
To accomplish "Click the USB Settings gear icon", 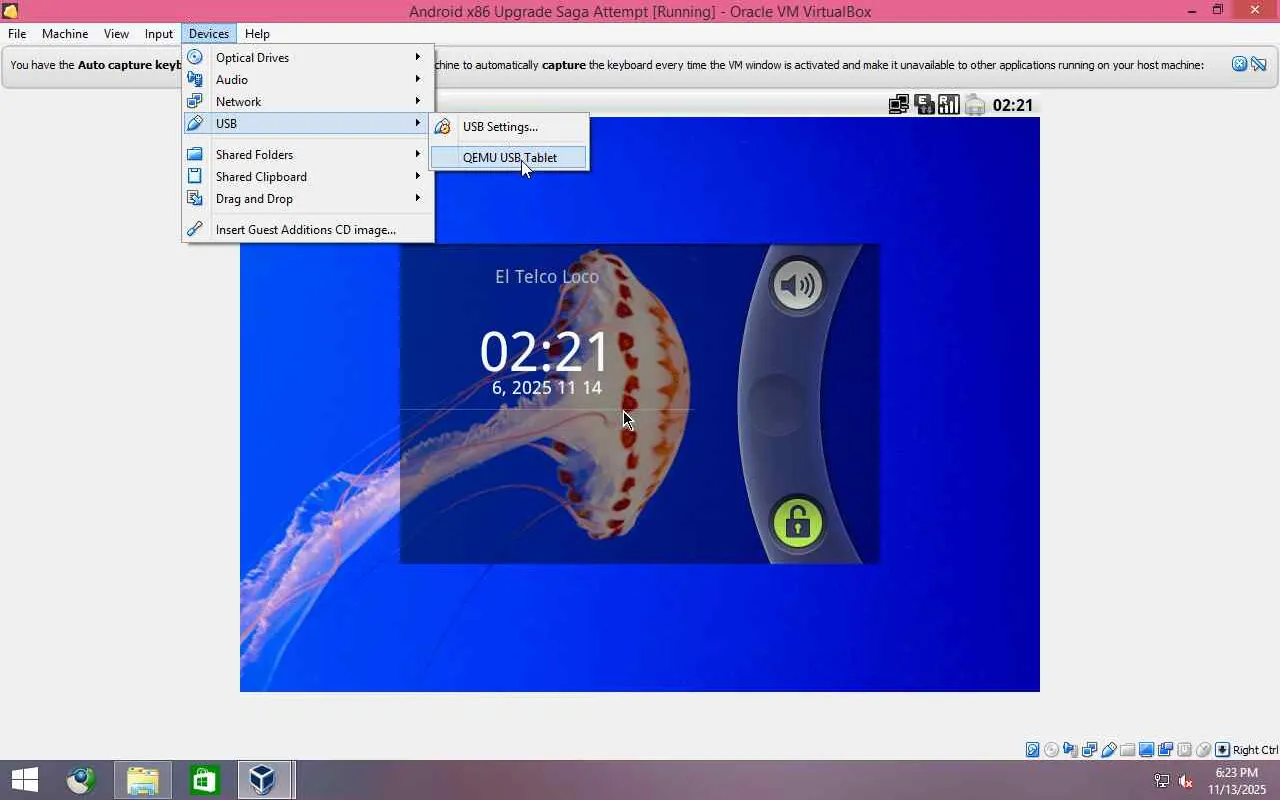I will 442,127.
